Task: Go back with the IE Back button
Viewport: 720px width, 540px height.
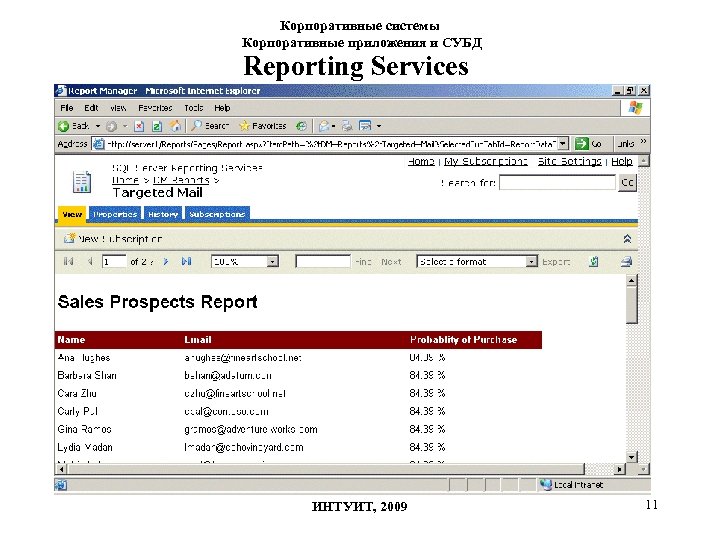Action: tap(73, 126)
